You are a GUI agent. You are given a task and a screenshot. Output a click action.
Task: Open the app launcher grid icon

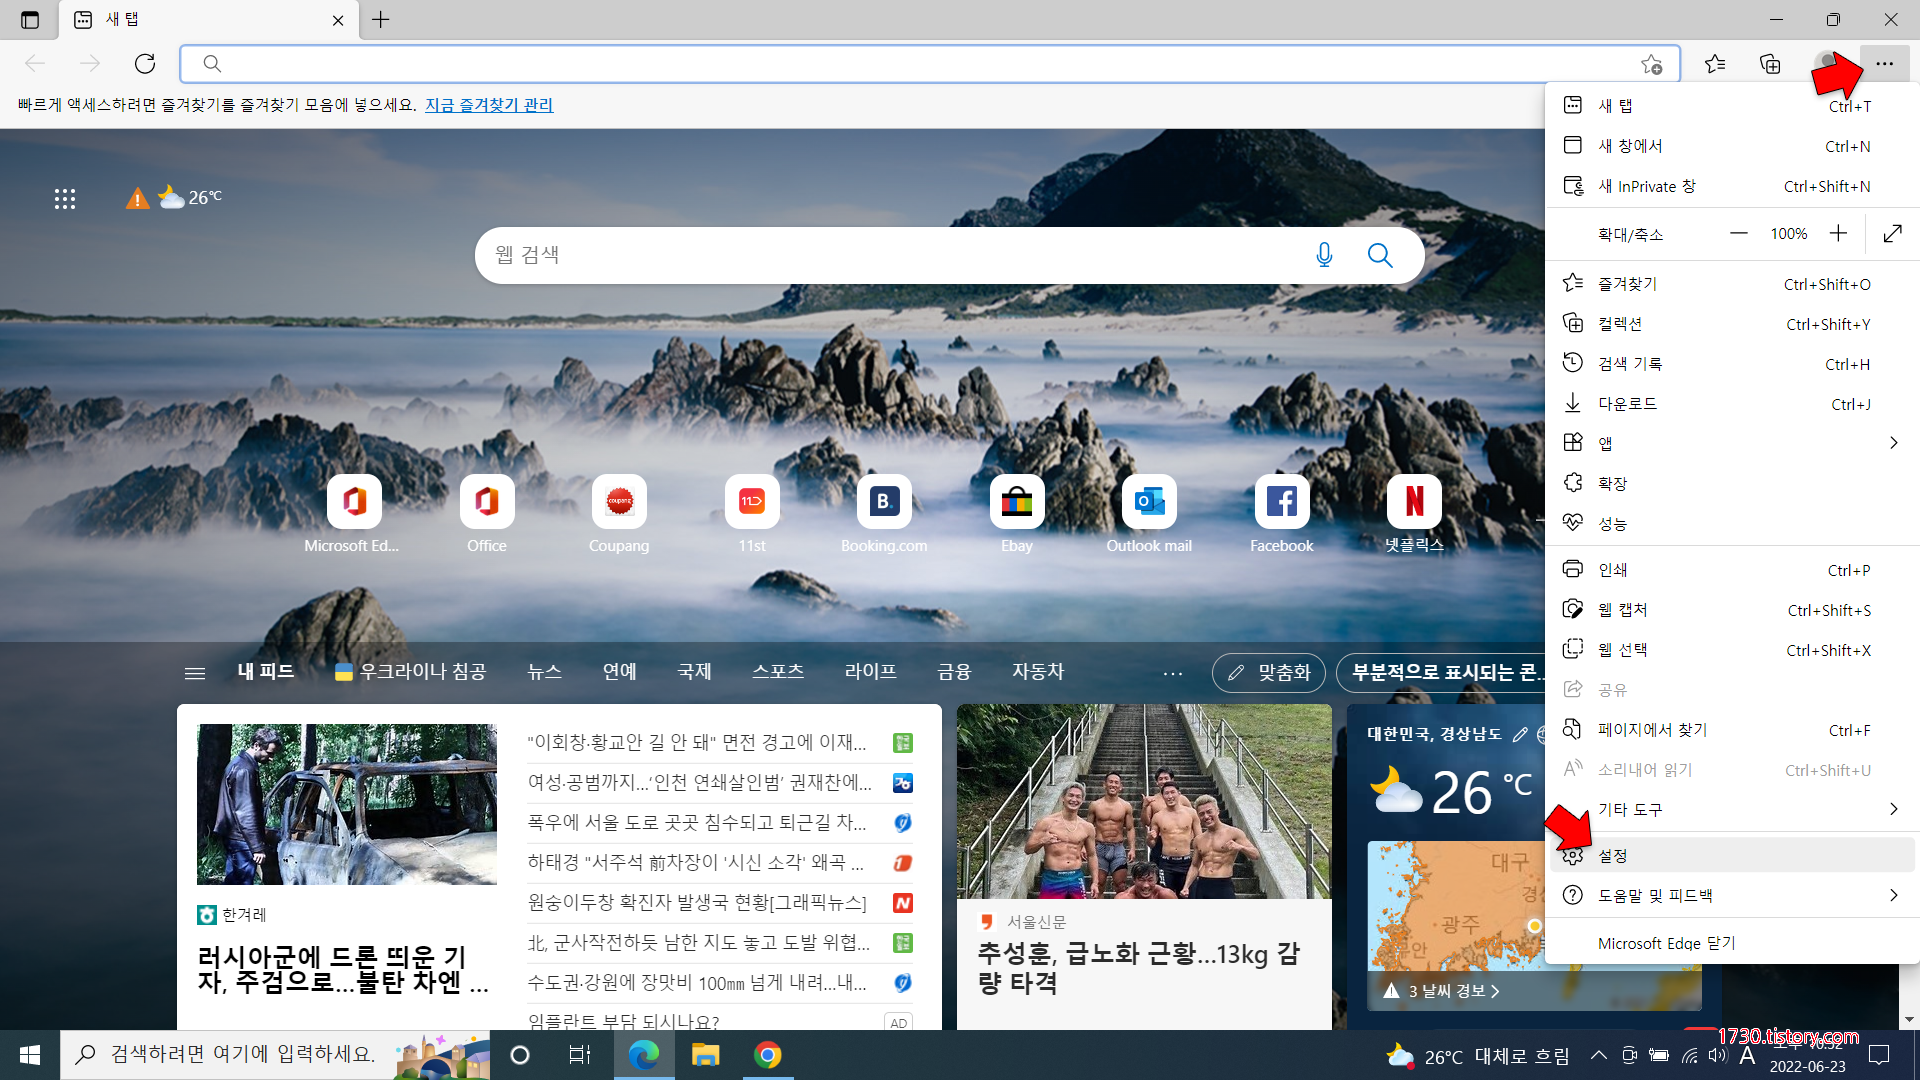click(x=65, y=199)
